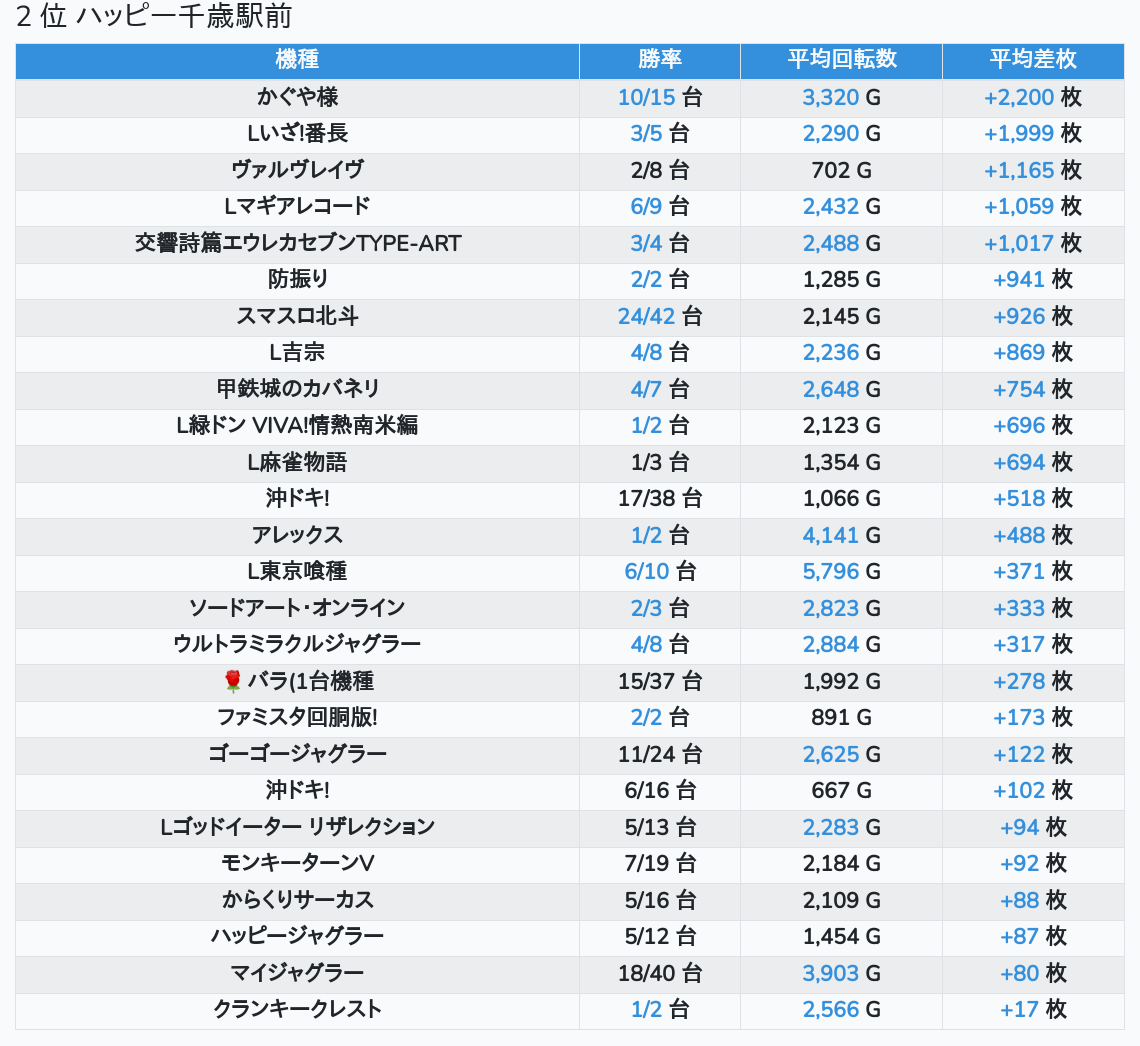Viewport: 1140px width, 1046px height.
Task: Click the 18/40 台 win rate cell
Action: tap(659, 973)
